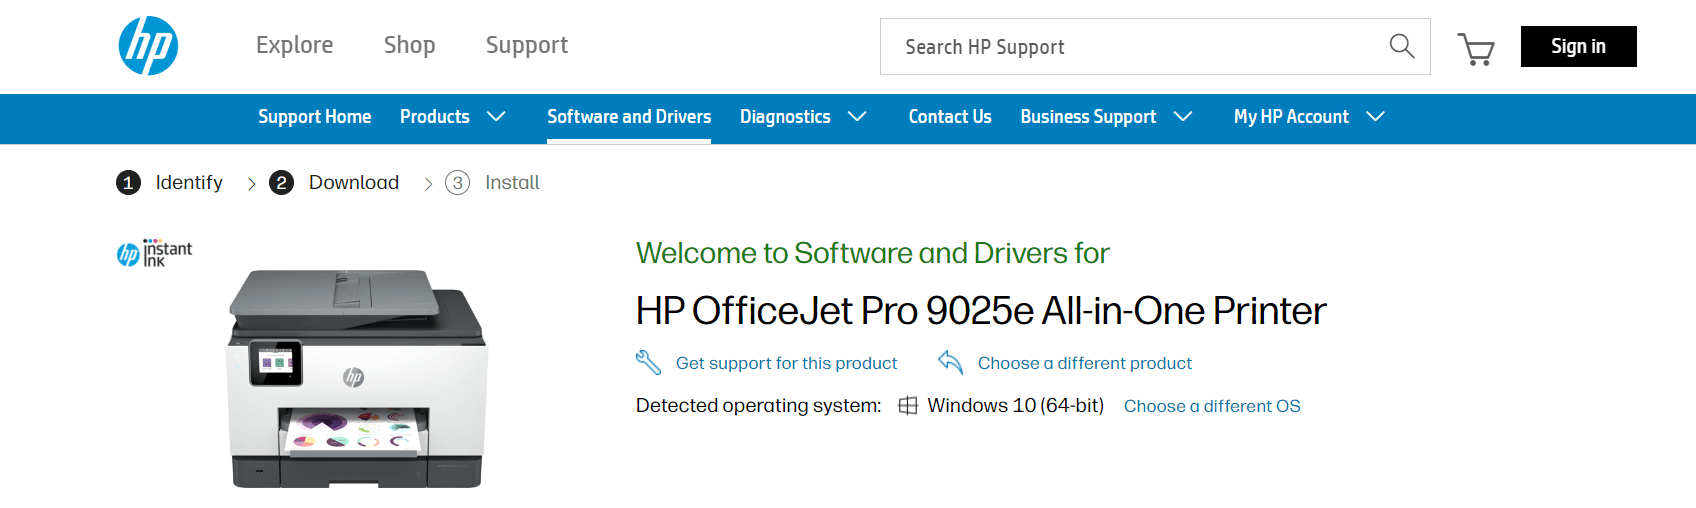This screenshot has height=508, width=1696.
Task: Click the Windows 10 (64-bit) text
Action: click(x=1015, y=405)
